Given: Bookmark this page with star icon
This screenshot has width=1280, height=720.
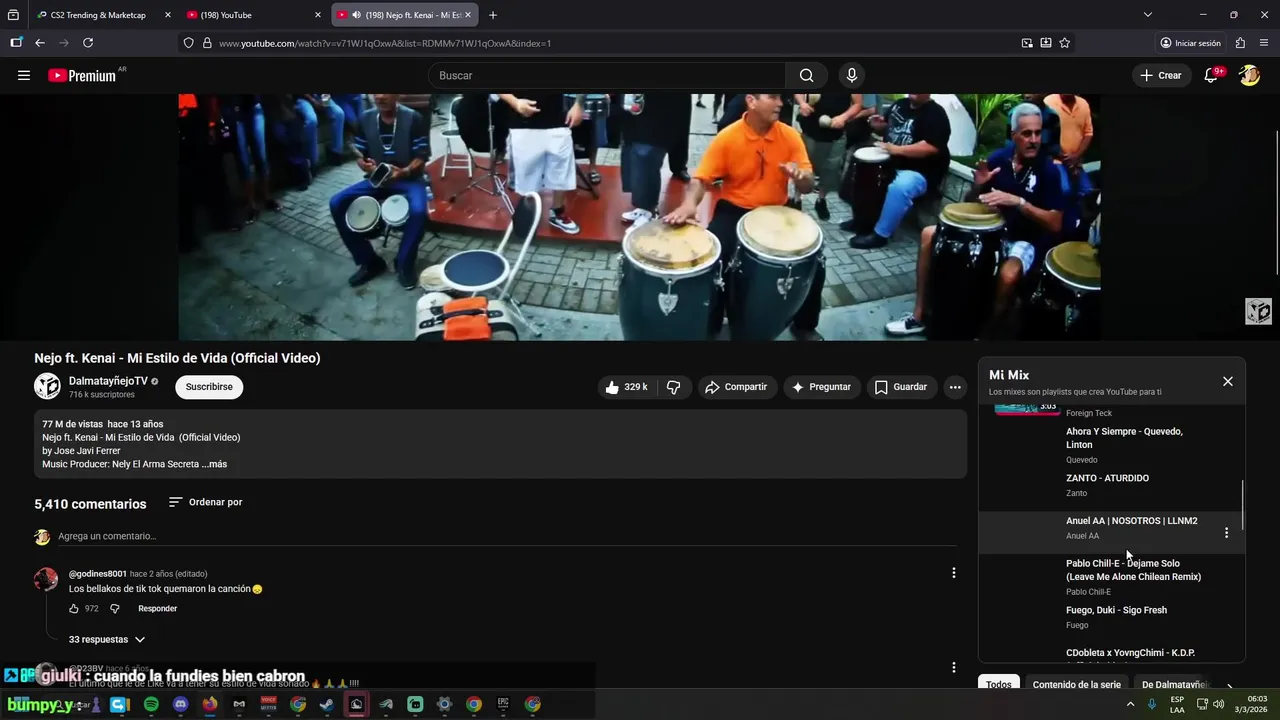Looking at the screenshot, I should point(1065,43).
